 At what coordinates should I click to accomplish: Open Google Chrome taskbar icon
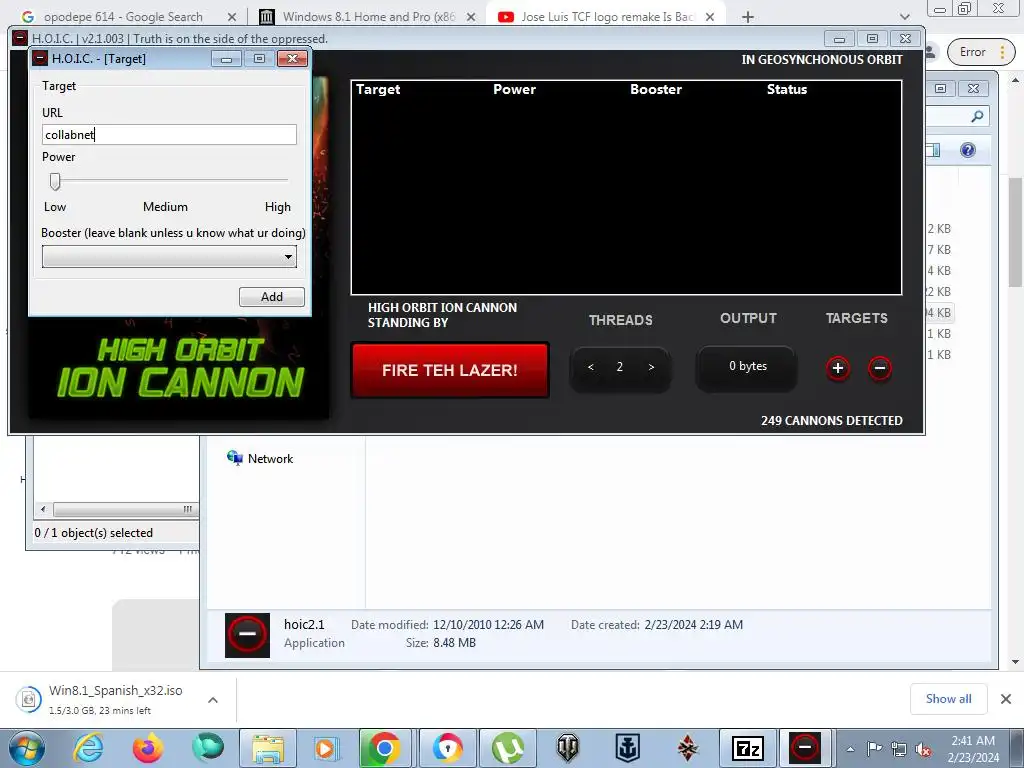[385, 748]
